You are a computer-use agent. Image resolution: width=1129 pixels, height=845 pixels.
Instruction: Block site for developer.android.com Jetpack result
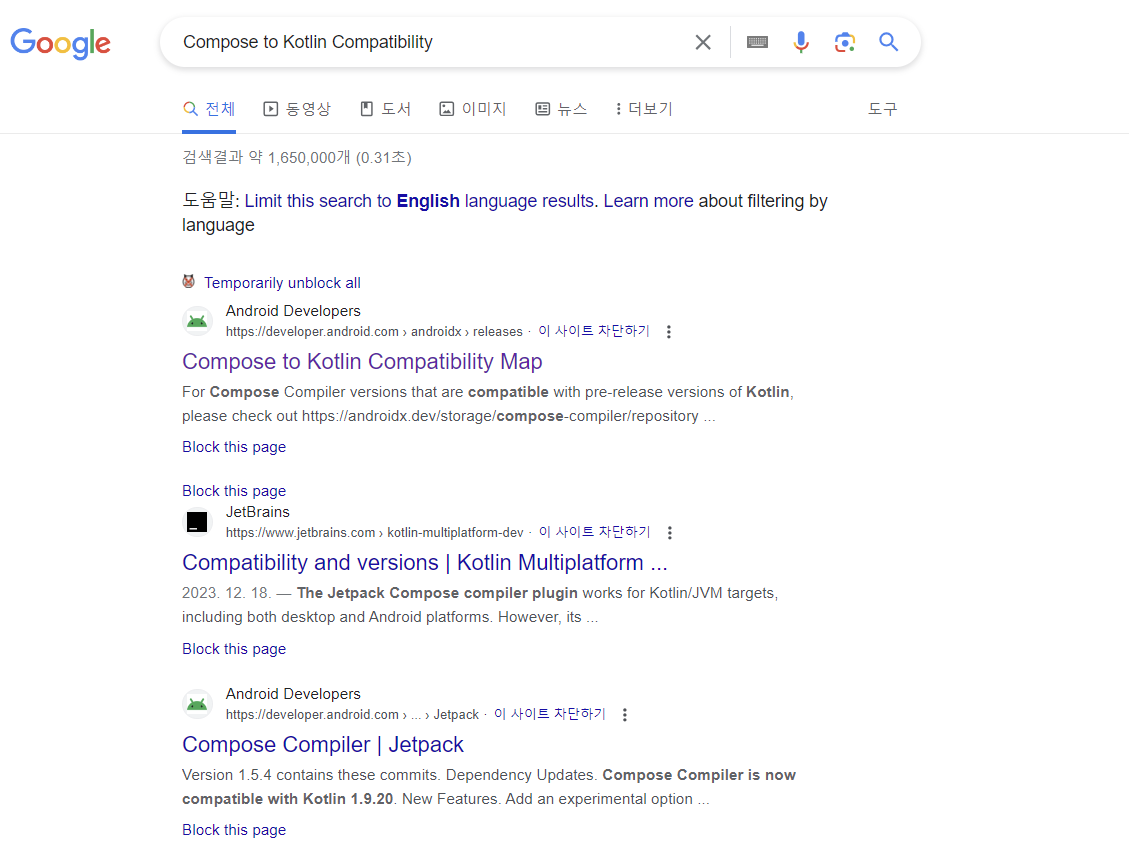(x=550, y=714)
